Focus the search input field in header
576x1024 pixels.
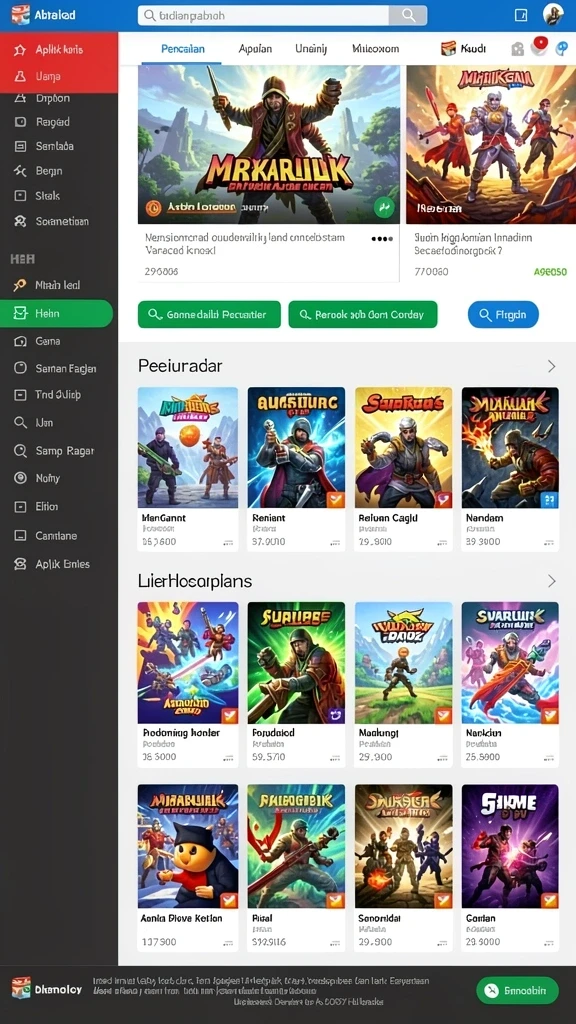(x=263, y=15)
